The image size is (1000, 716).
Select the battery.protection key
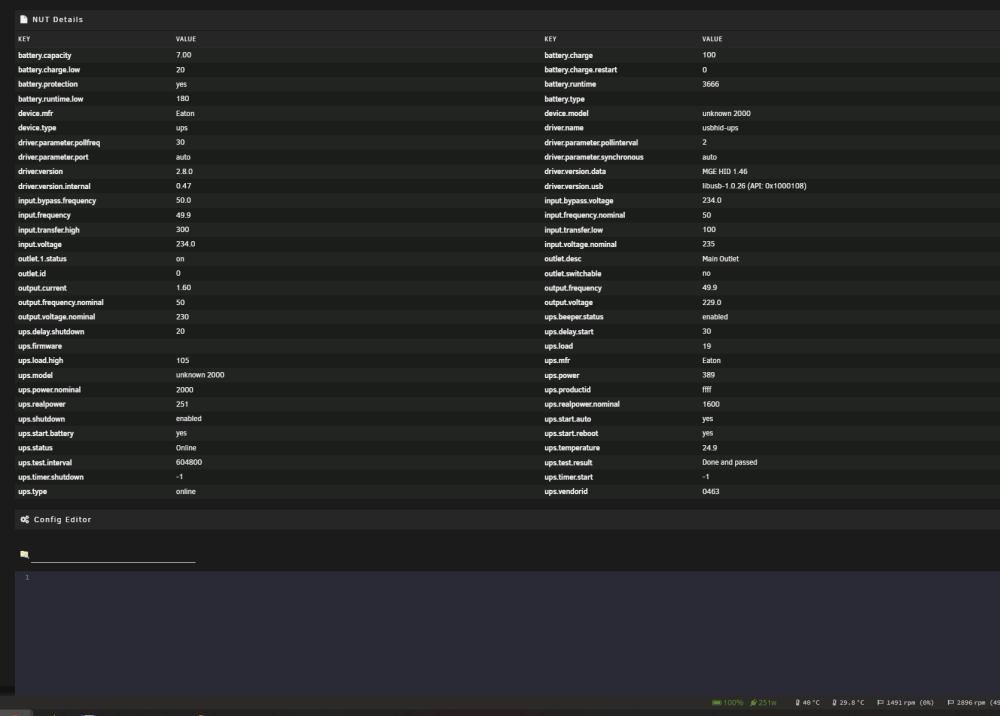48,84
